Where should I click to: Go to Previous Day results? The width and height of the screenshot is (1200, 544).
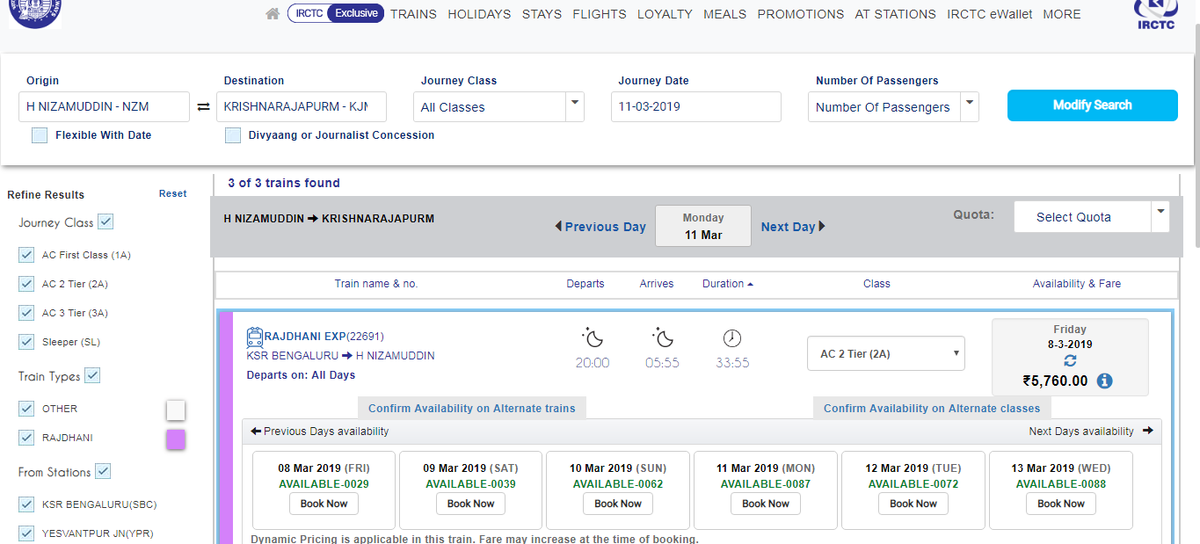point(600,227)
